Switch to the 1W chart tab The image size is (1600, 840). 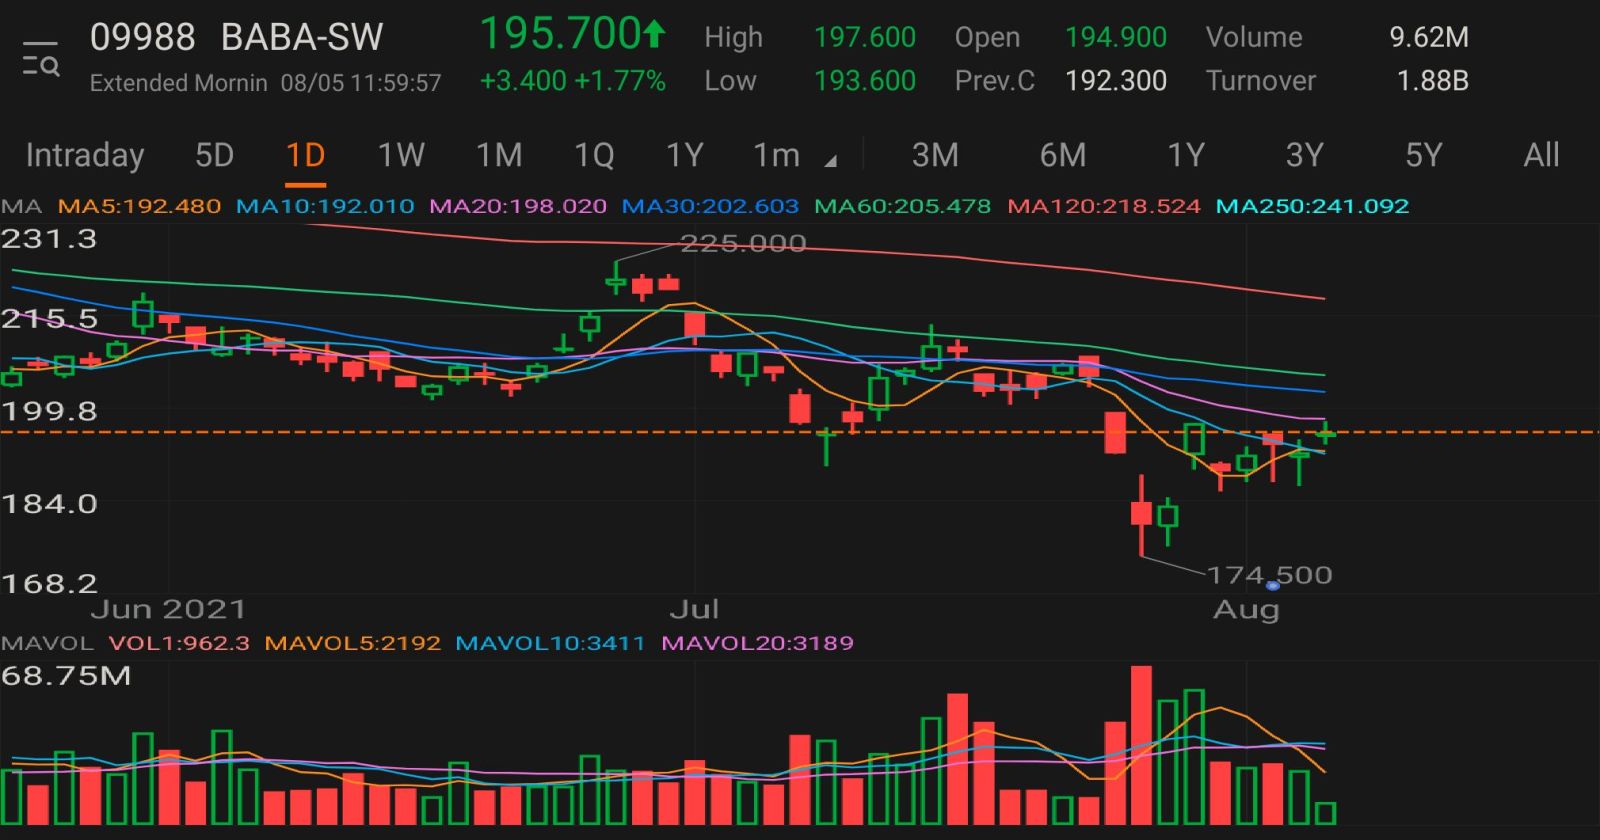[x=401, y=155]
